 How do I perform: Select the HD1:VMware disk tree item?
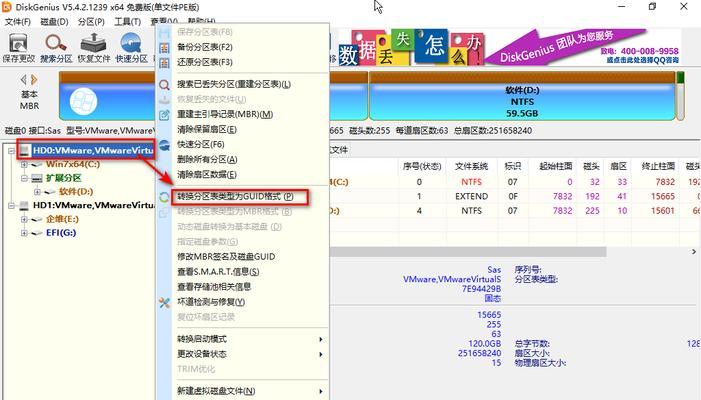pos(93,206)
